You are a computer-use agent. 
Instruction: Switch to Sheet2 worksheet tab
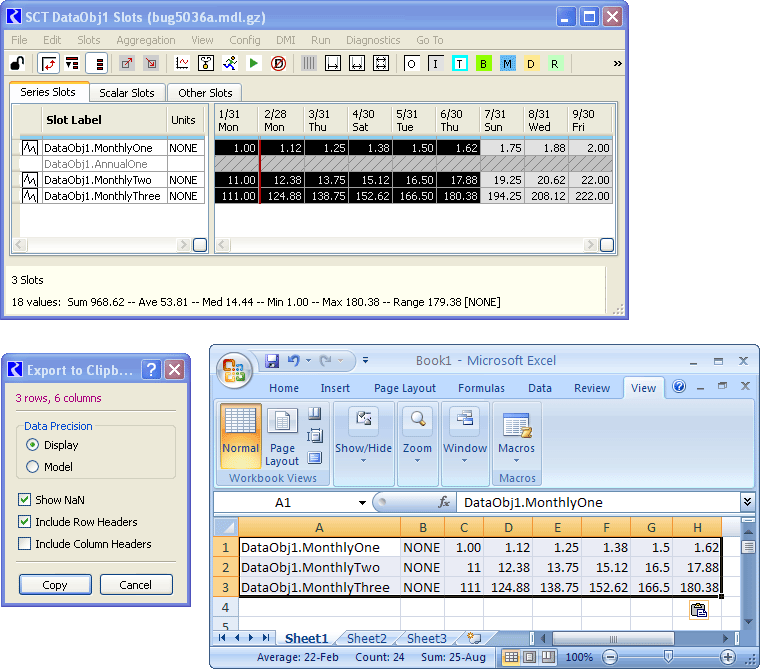[366, 638]
